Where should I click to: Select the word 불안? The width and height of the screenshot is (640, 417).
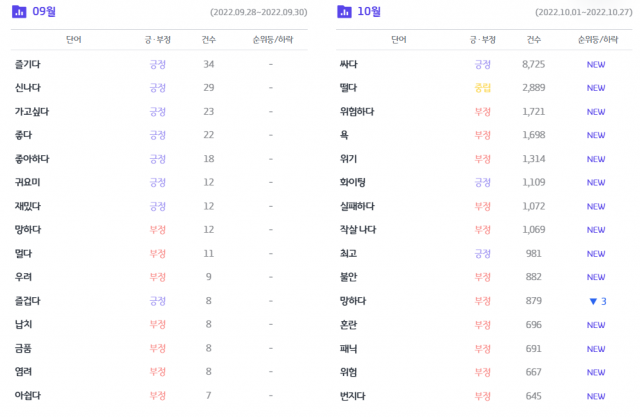(x=349, y=277)
